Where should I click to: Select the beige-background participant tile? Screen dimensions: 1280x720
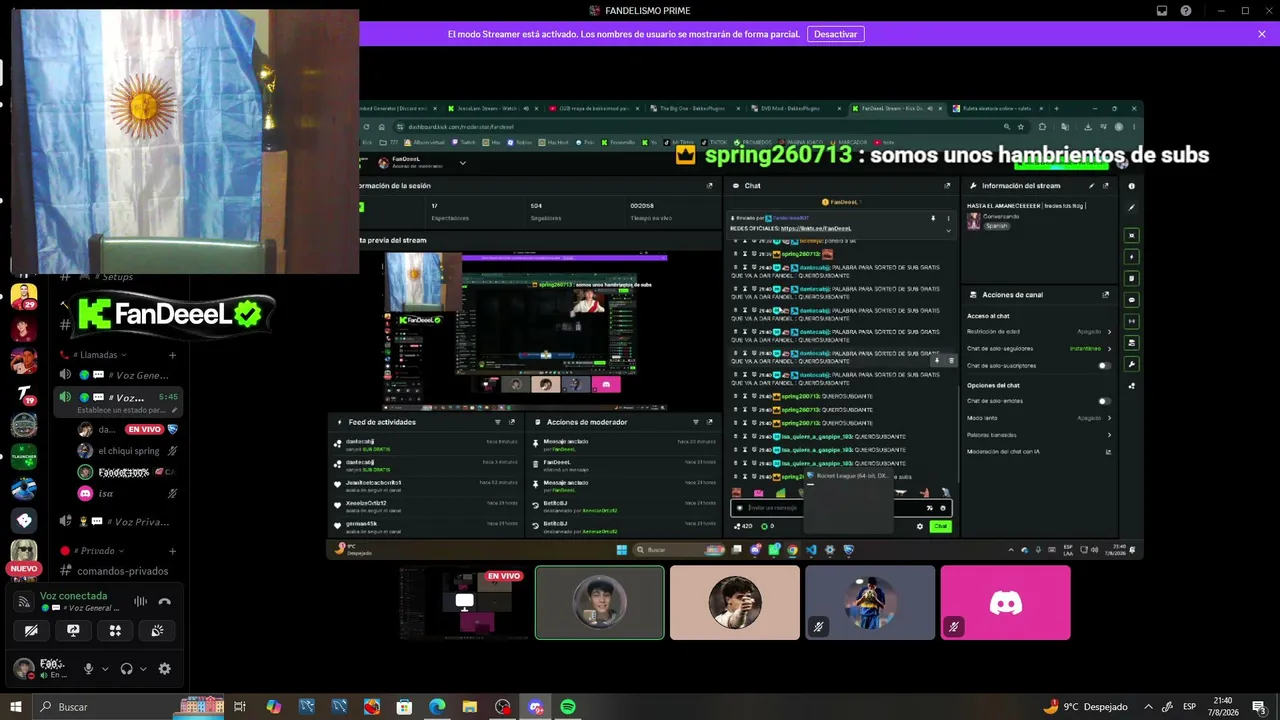(735, 602)
